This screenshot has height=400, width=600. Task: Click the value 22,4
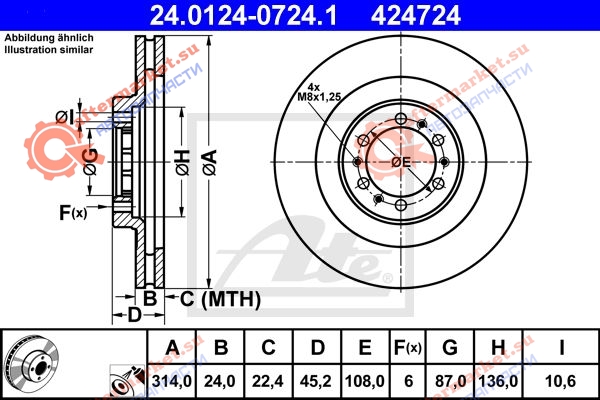268,381
